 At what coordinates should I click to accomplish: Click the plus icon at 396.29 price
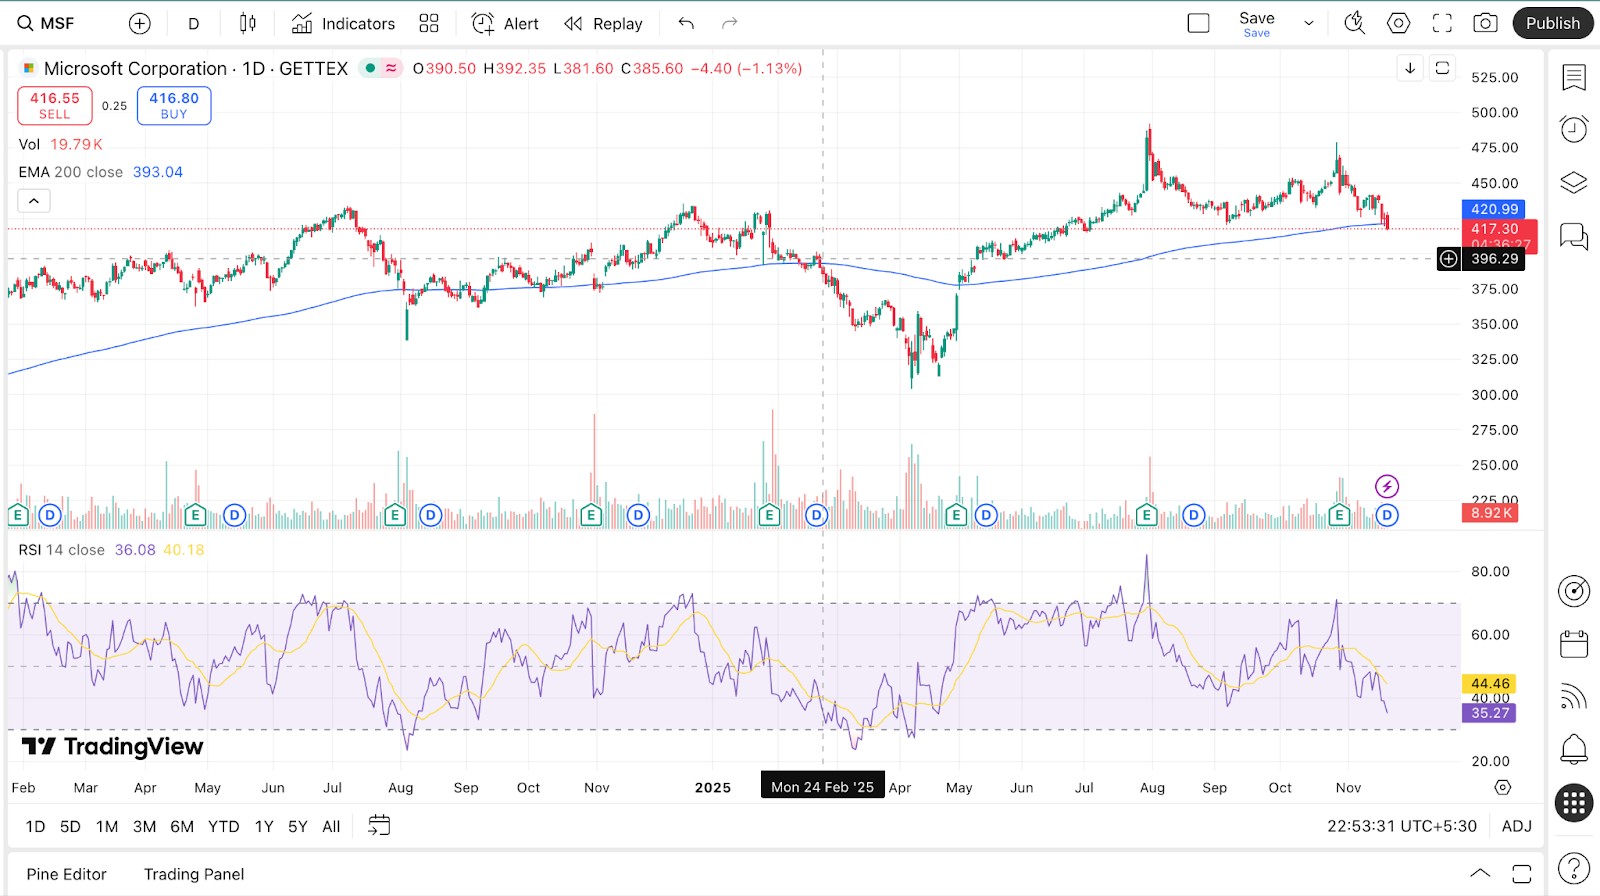click(x=1449, y=259)
